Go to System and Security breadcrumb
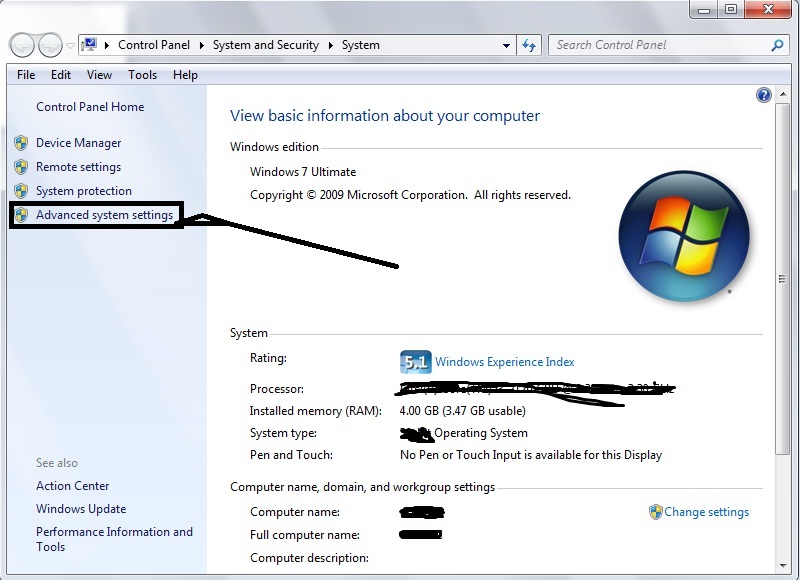 click(265, 45)
